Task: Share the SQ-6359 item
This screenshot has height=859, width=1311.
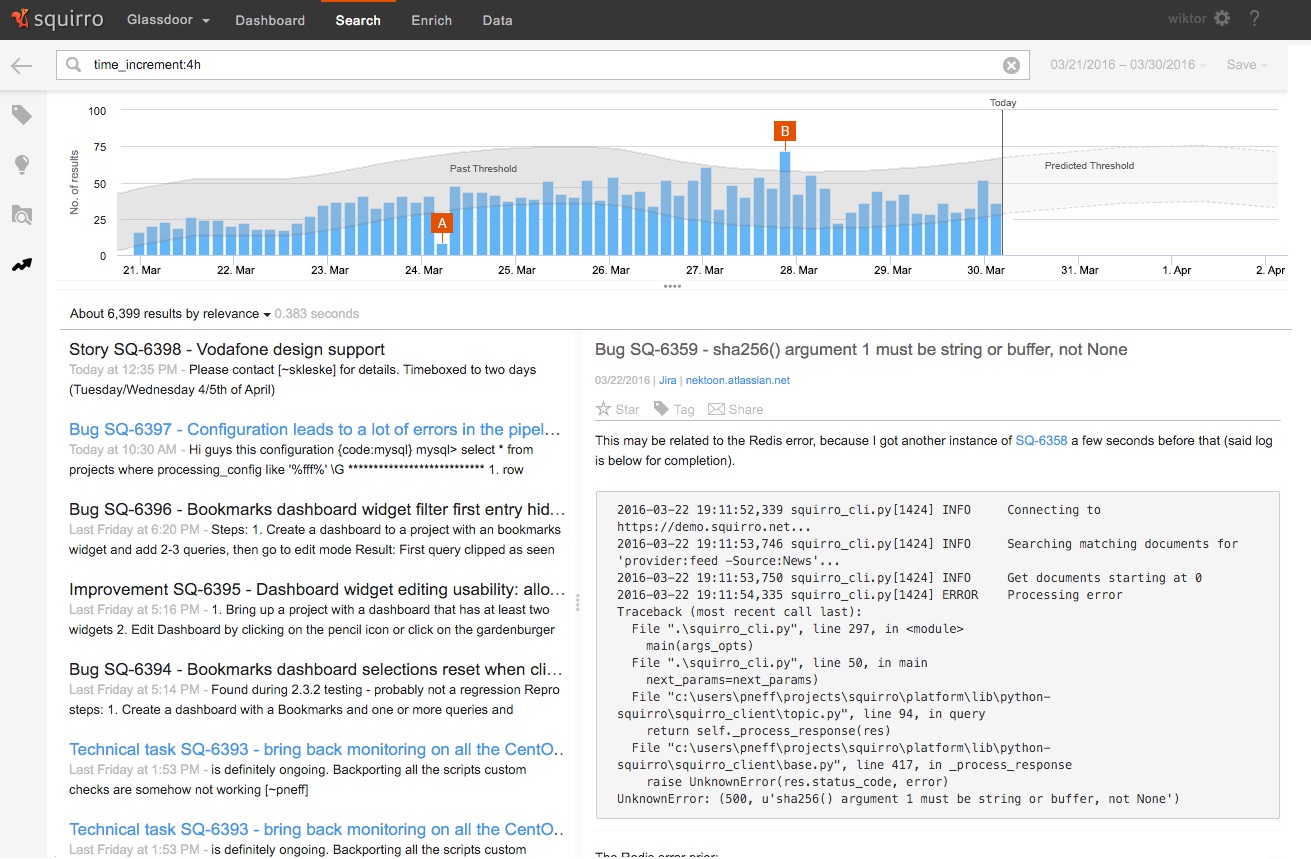Action: [735, 409]
